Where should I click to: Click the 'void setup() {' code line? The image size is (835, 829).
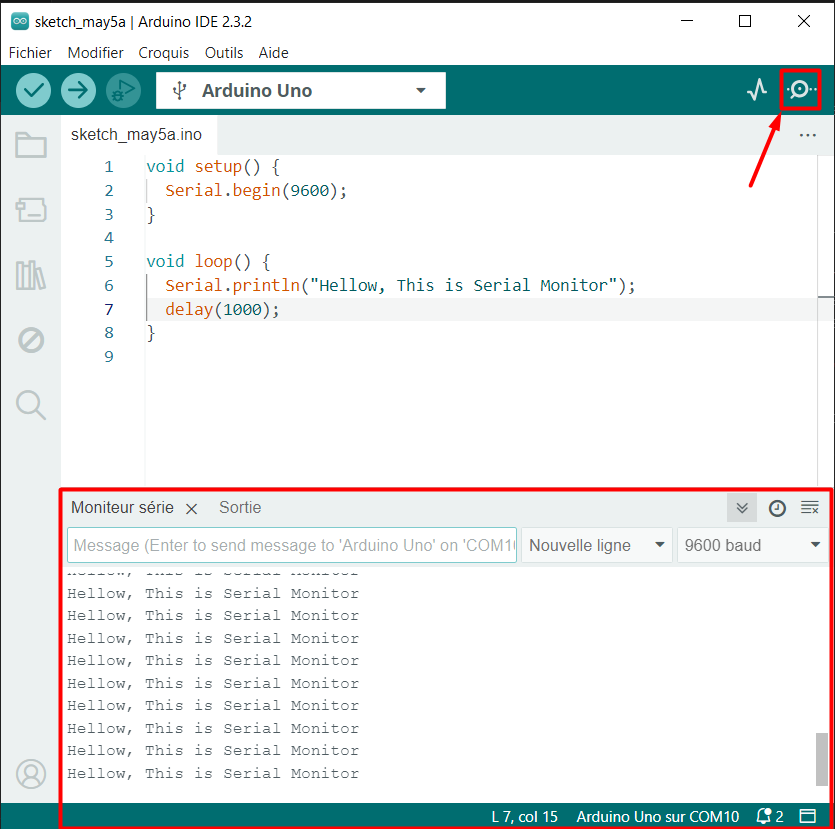[x=213, y=167]
